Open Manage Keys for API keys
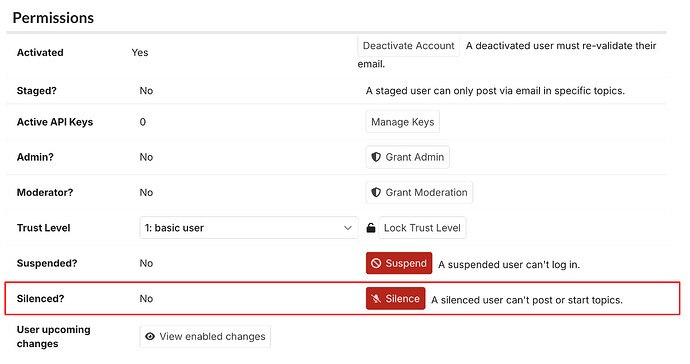690x364 pixels. [x=403, y=122]
